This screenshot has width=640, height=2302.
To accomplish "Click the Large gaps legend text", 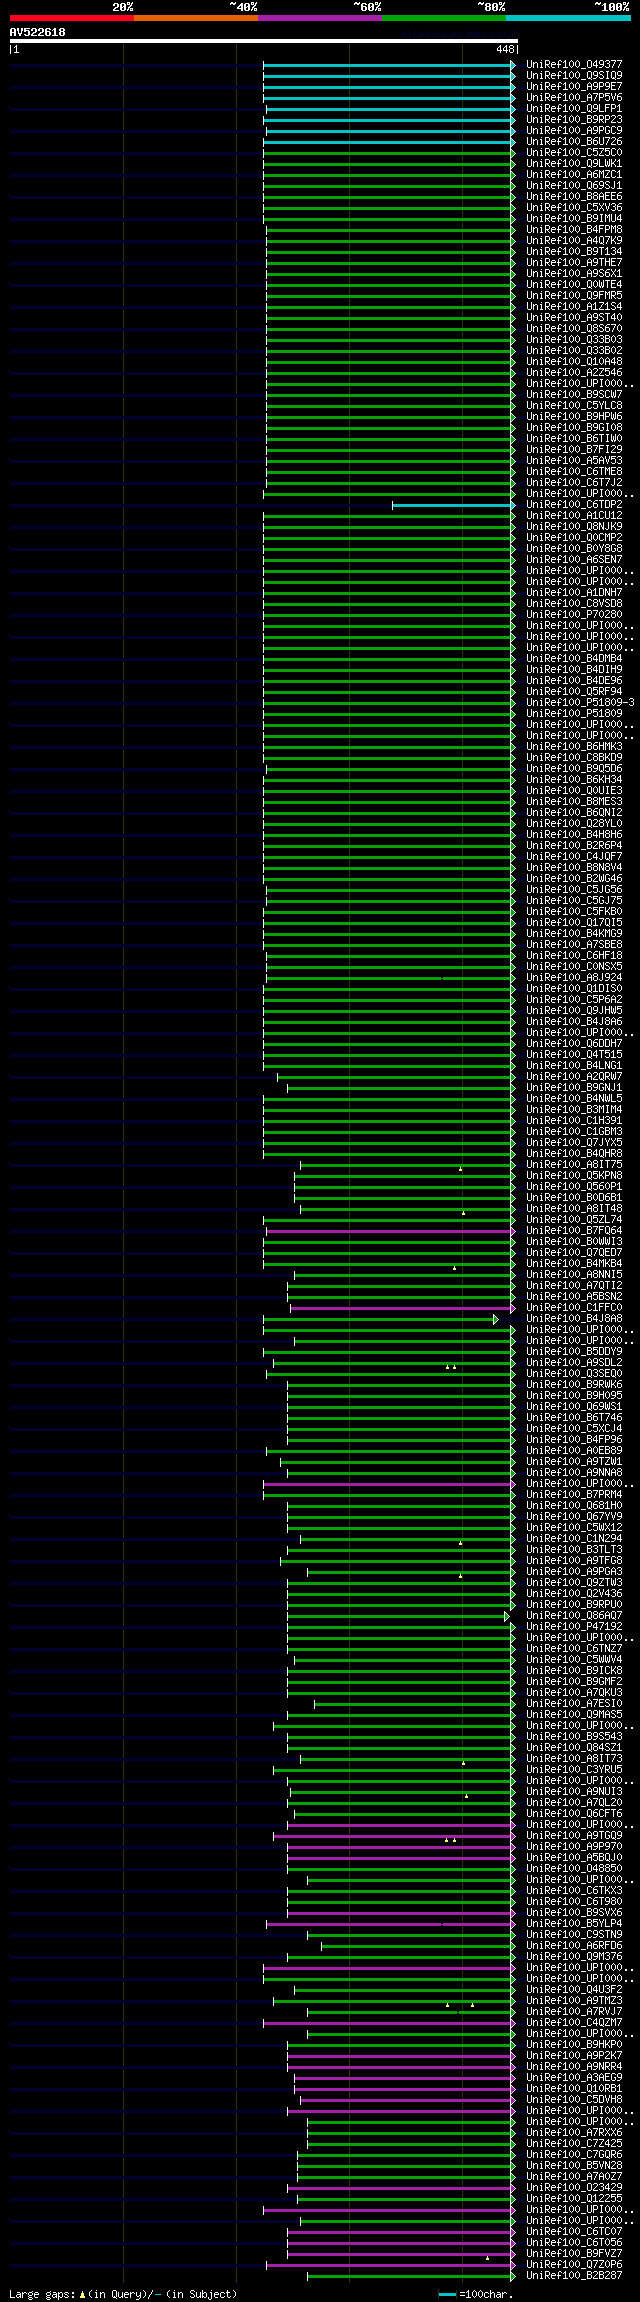I will click(41, 2294).
